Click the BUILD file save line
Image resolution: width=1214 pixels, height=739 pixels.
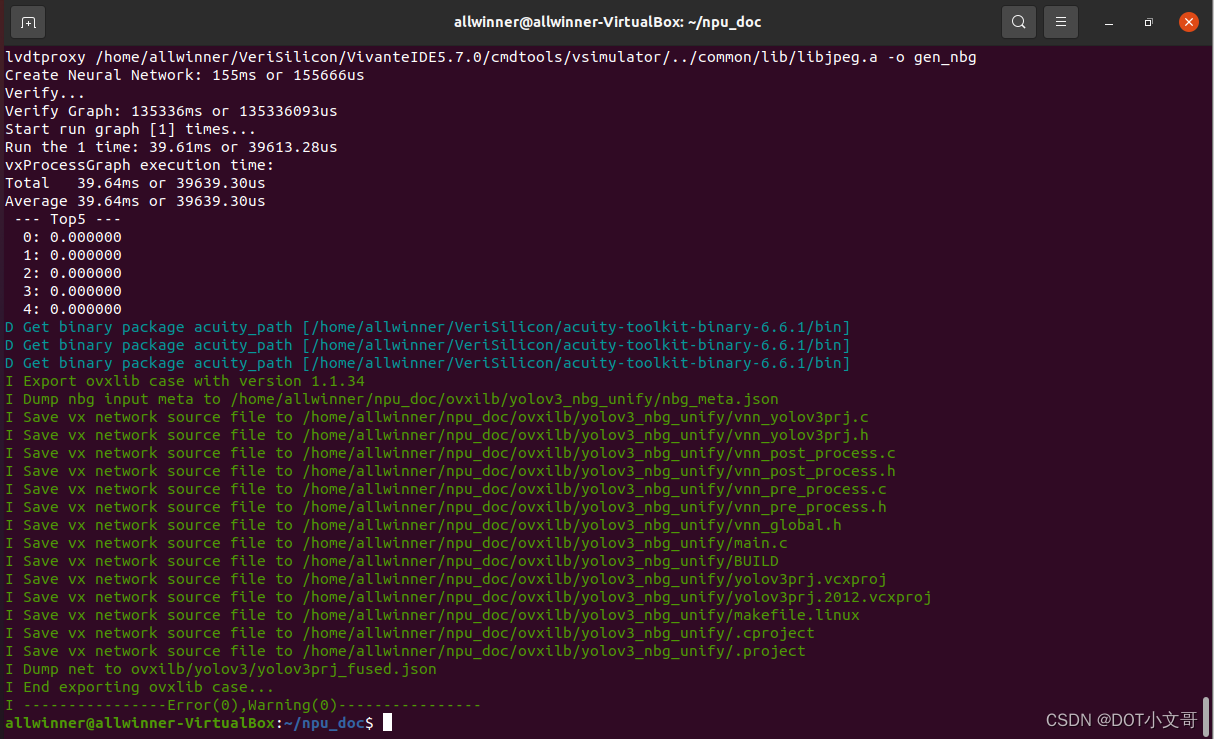point(392,561)
